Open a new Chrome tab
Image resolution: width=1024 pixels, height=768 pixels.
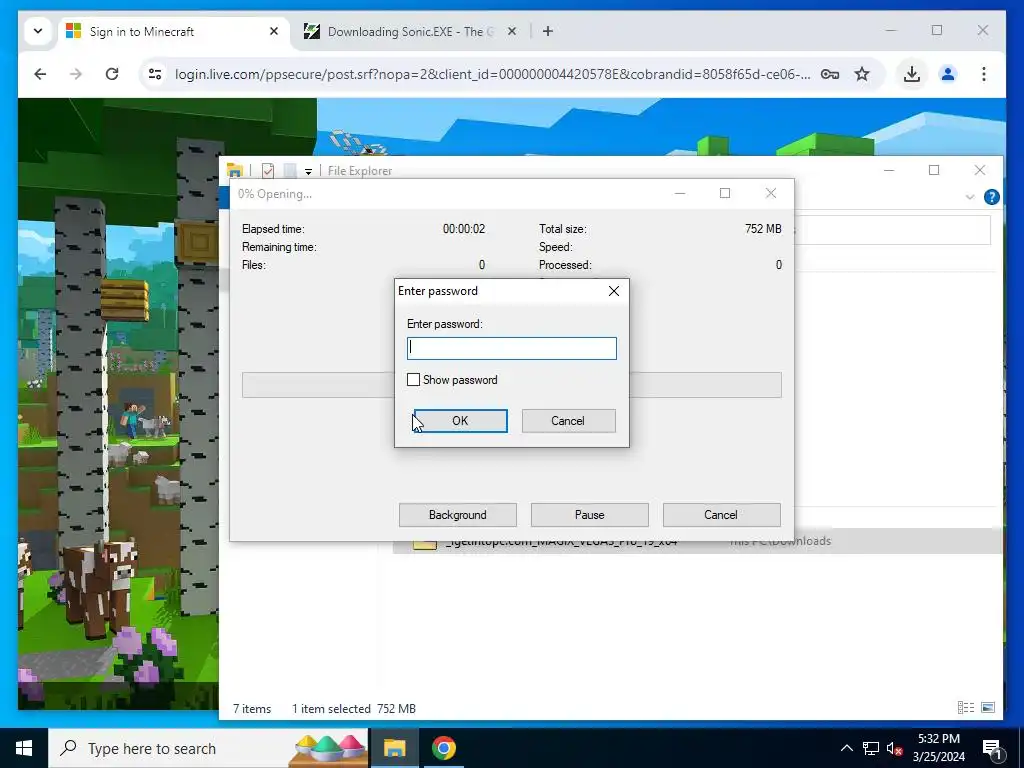[x=548, y=31]
